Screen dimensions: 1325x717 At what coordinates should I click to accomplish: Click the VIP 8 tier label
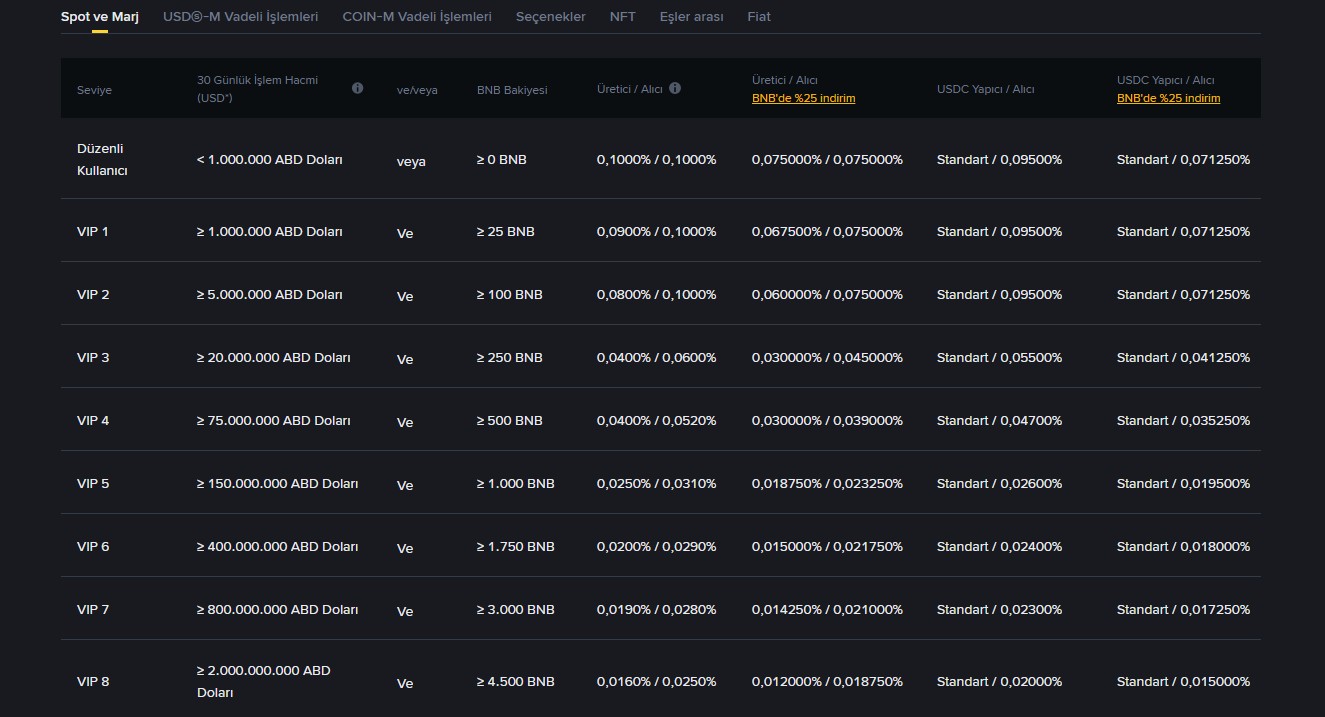click(93, 681)
